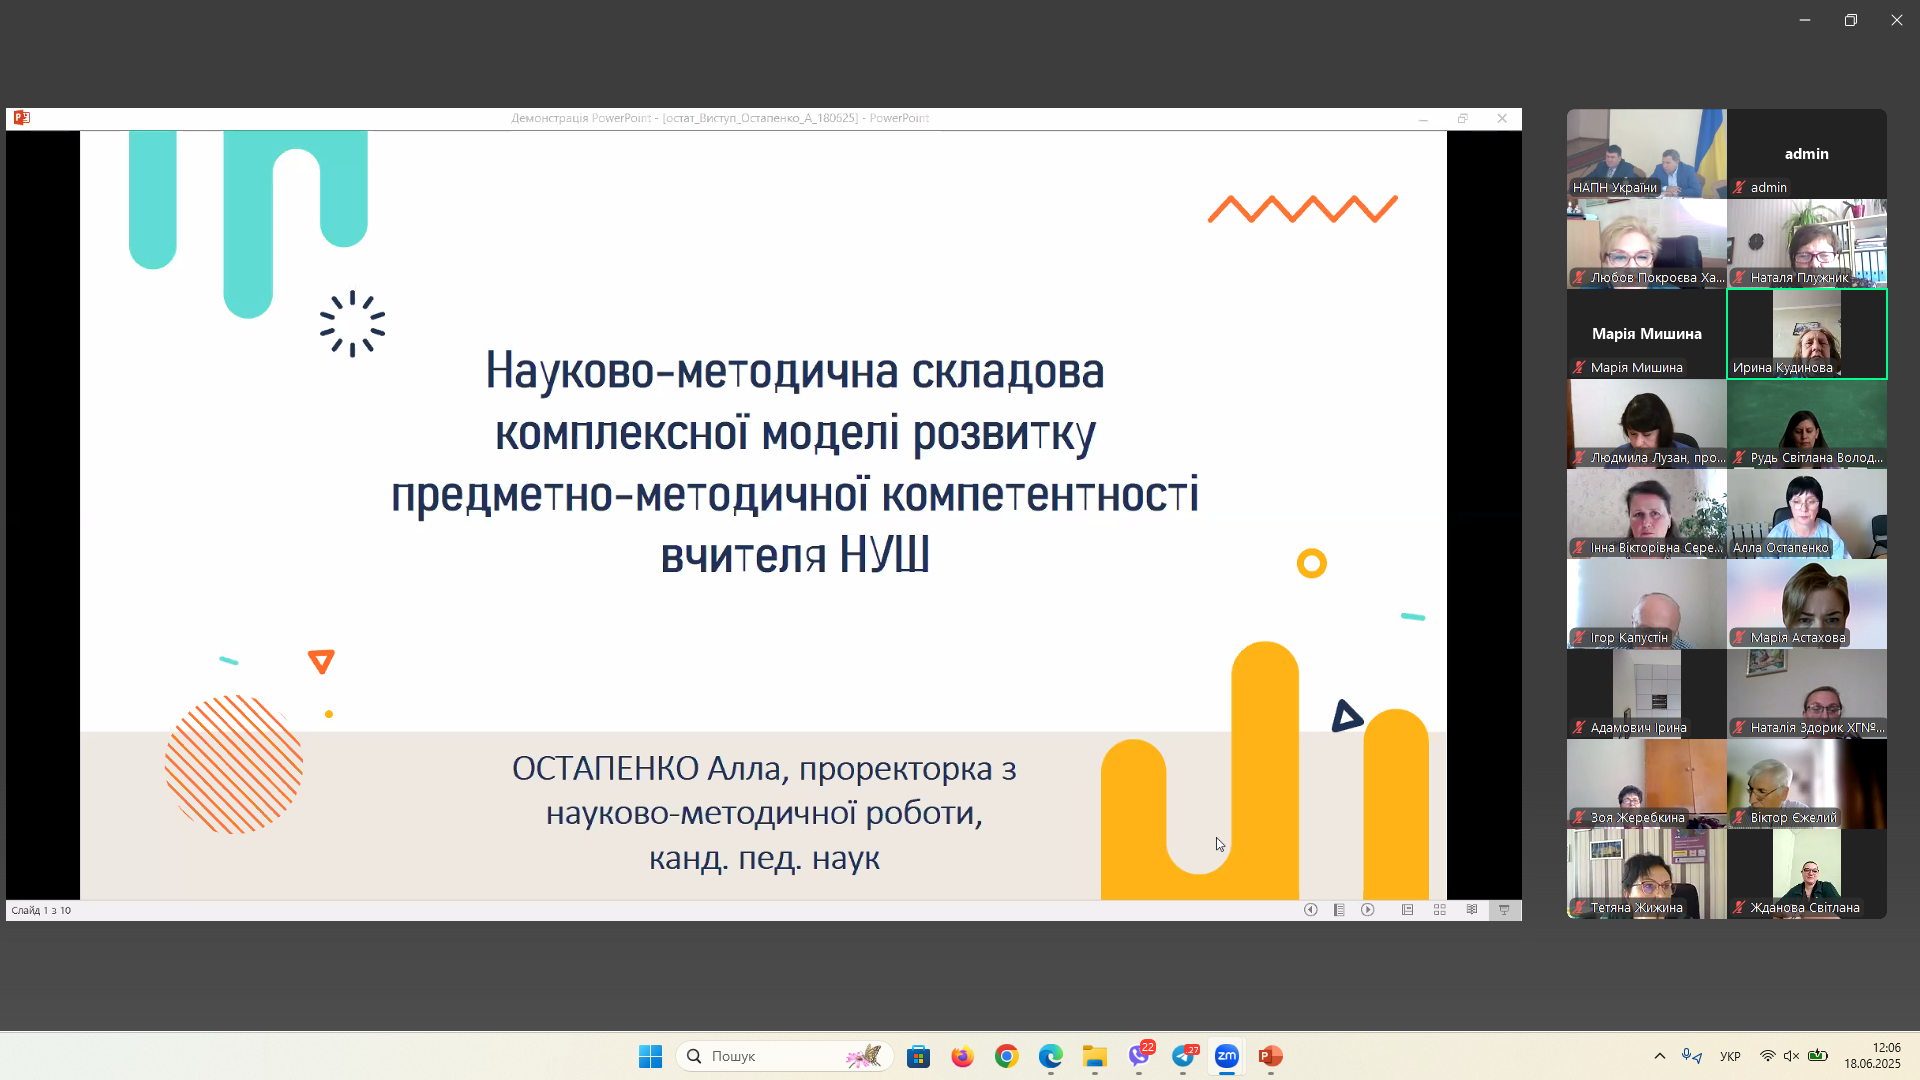This screenshot has height=1080, width=1920.
Task: Open the slide list menu icon
Action: click(x=1339, y=910)
